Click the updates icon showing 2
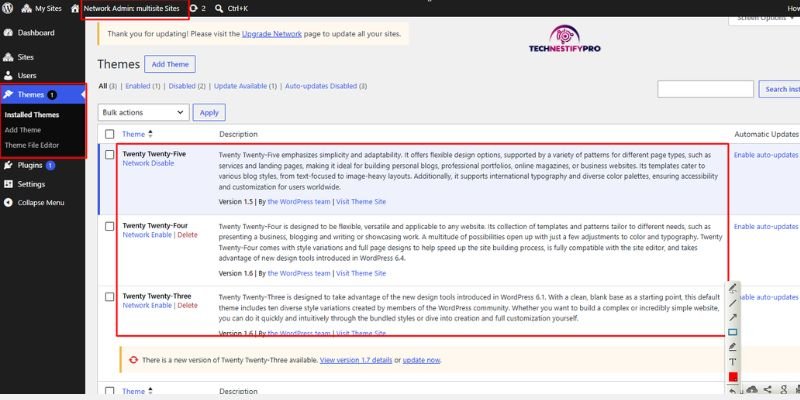 [x=197, y=9]
